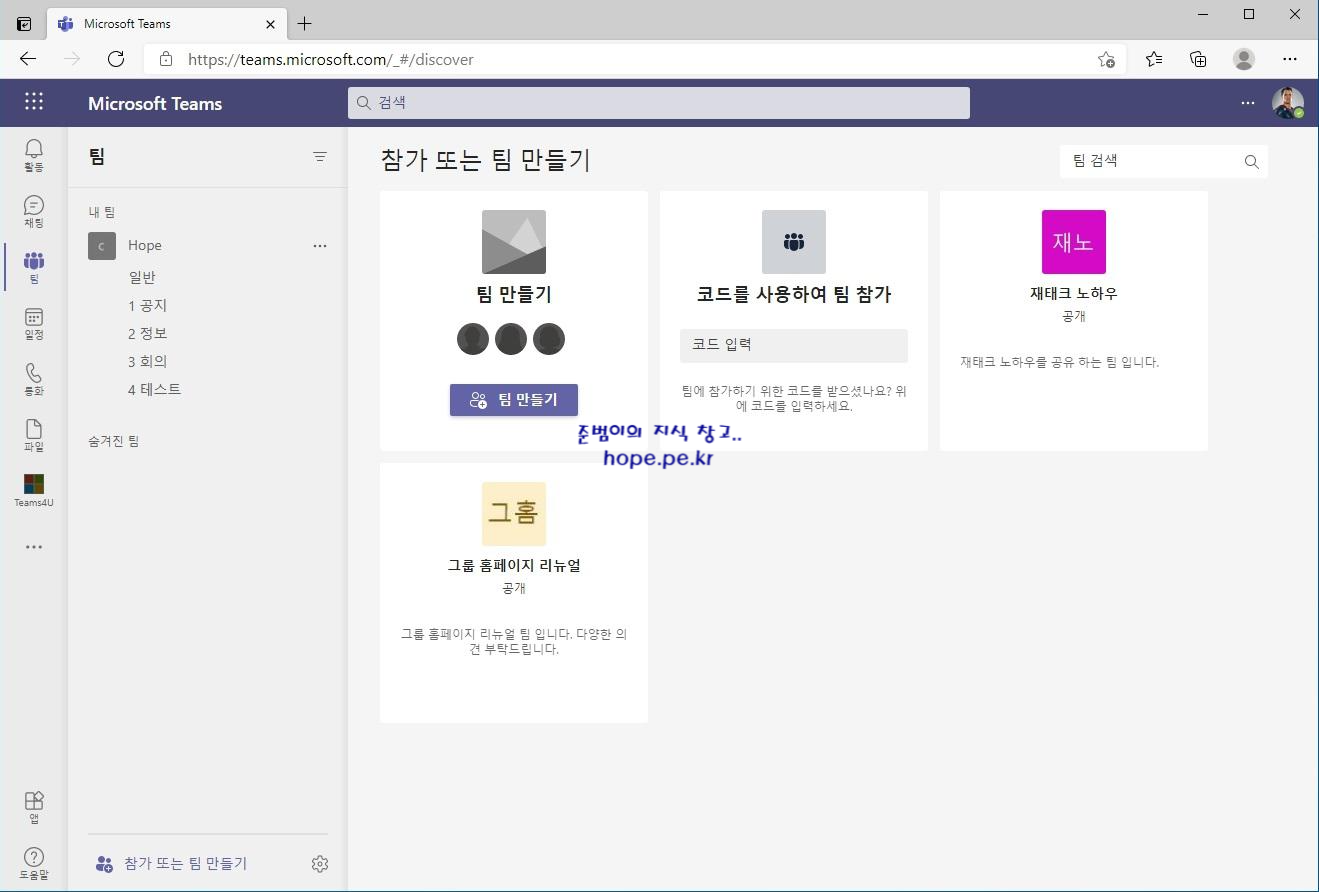Focus the 검색 search bar
The image size is (1319, 892).
click(x=659, y=103)
